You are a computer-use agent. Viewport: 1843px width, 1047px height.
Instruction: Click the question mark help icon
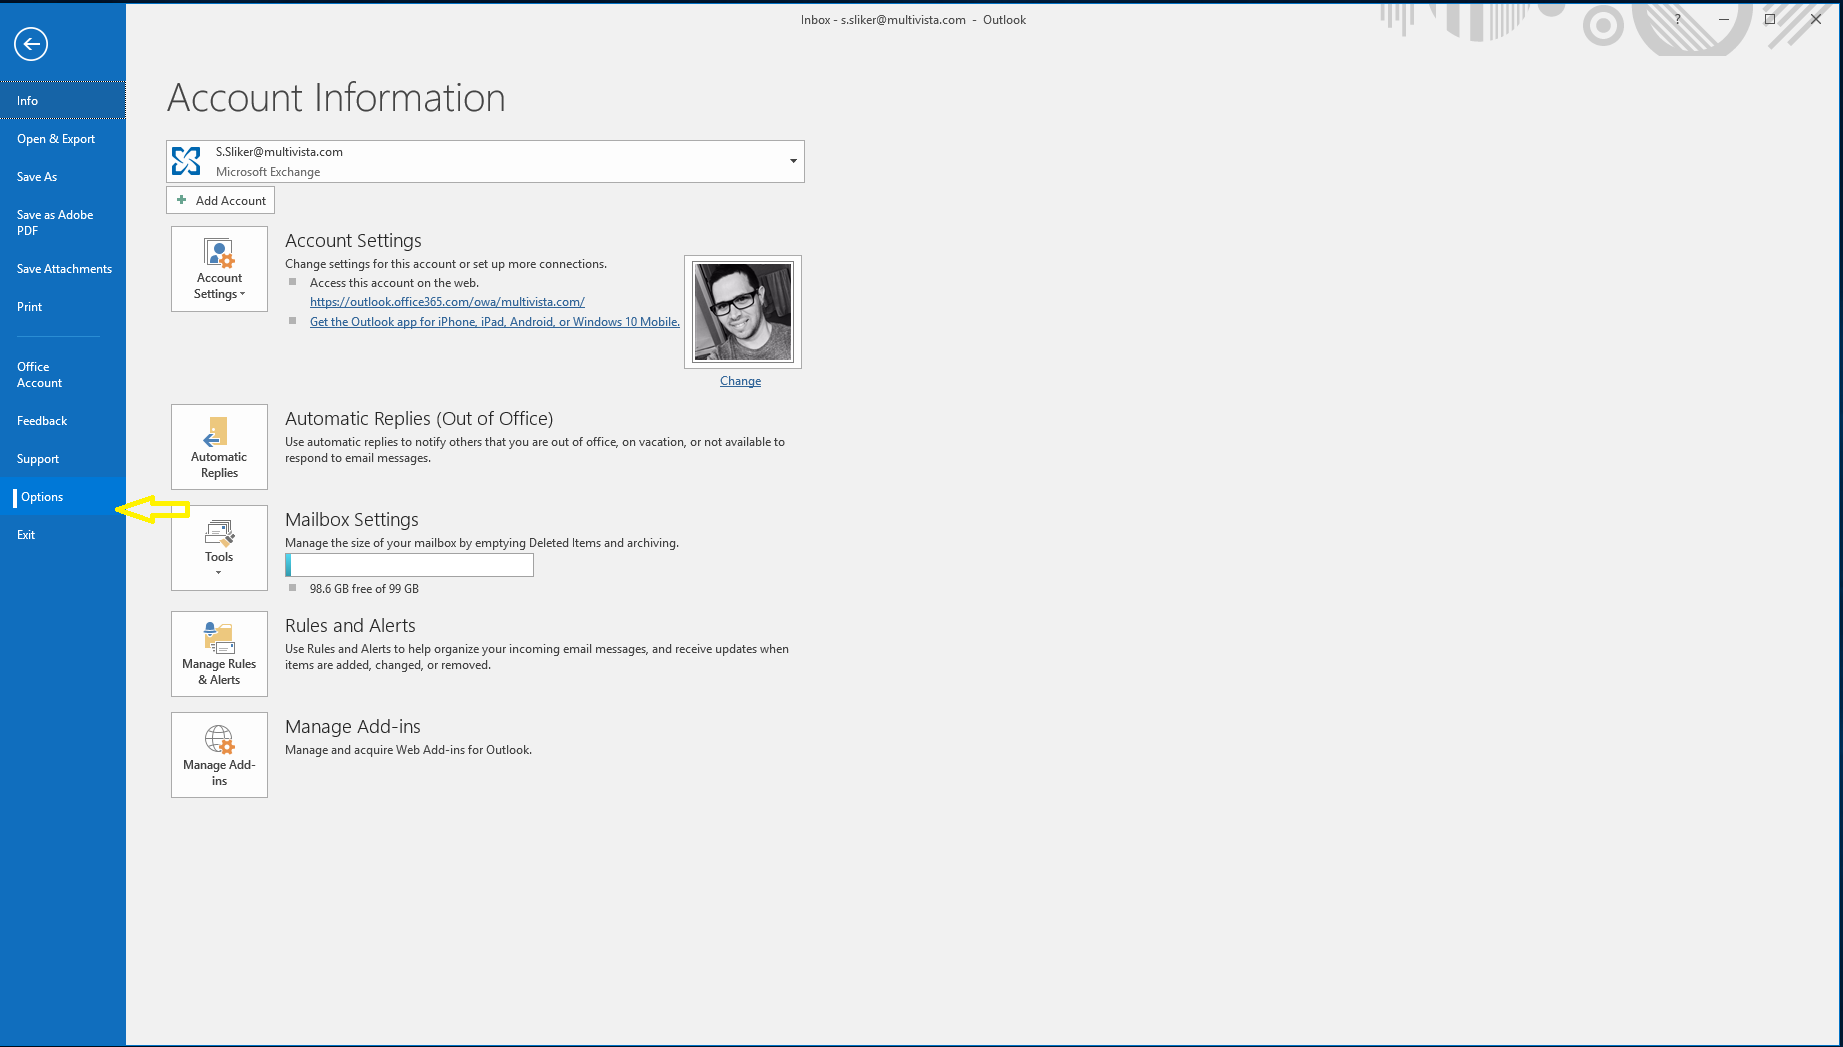coord(1678,19)
